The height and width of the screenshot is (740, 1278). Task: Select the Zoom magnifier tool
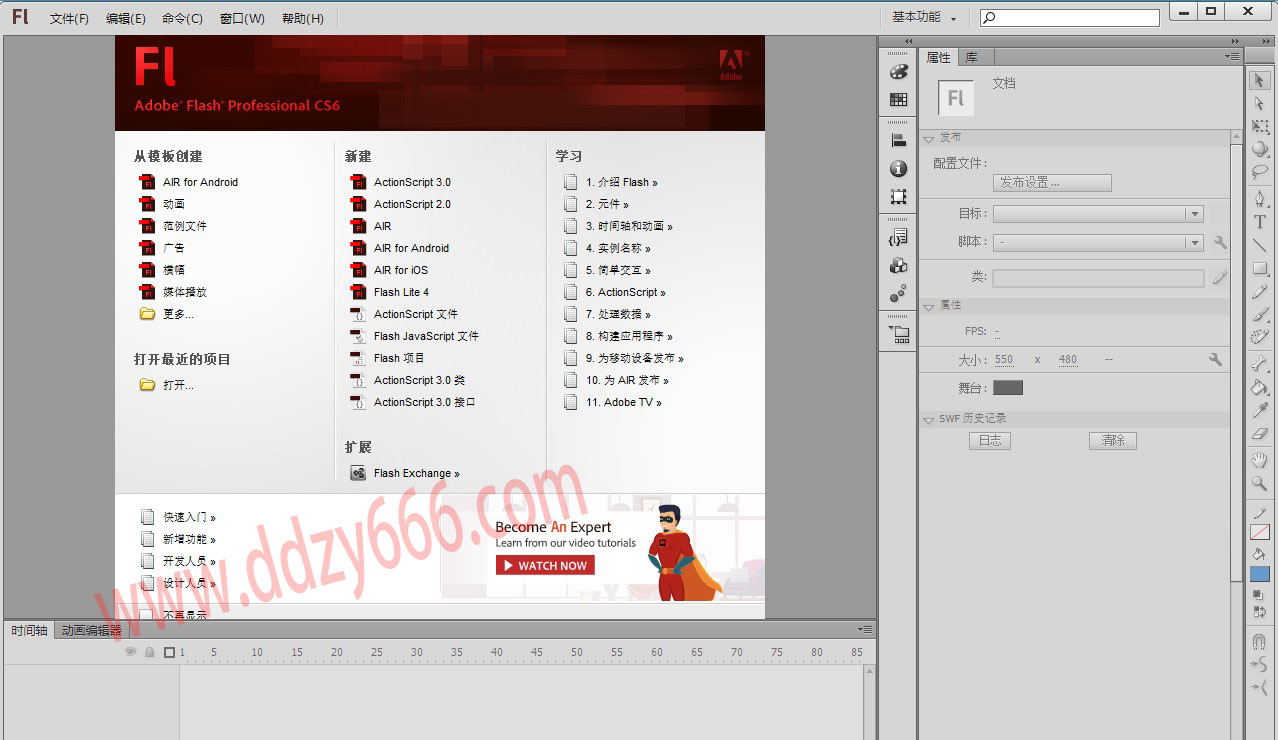[x=1260, y=484]
